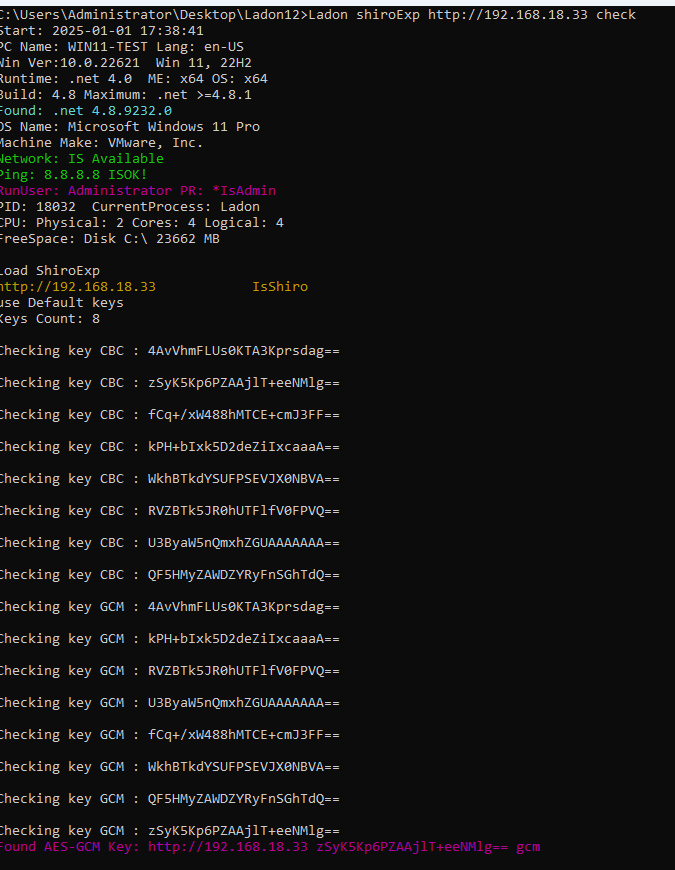
Task: Click the 'Keys Count: 8' line
Action: tap(48, 319)
